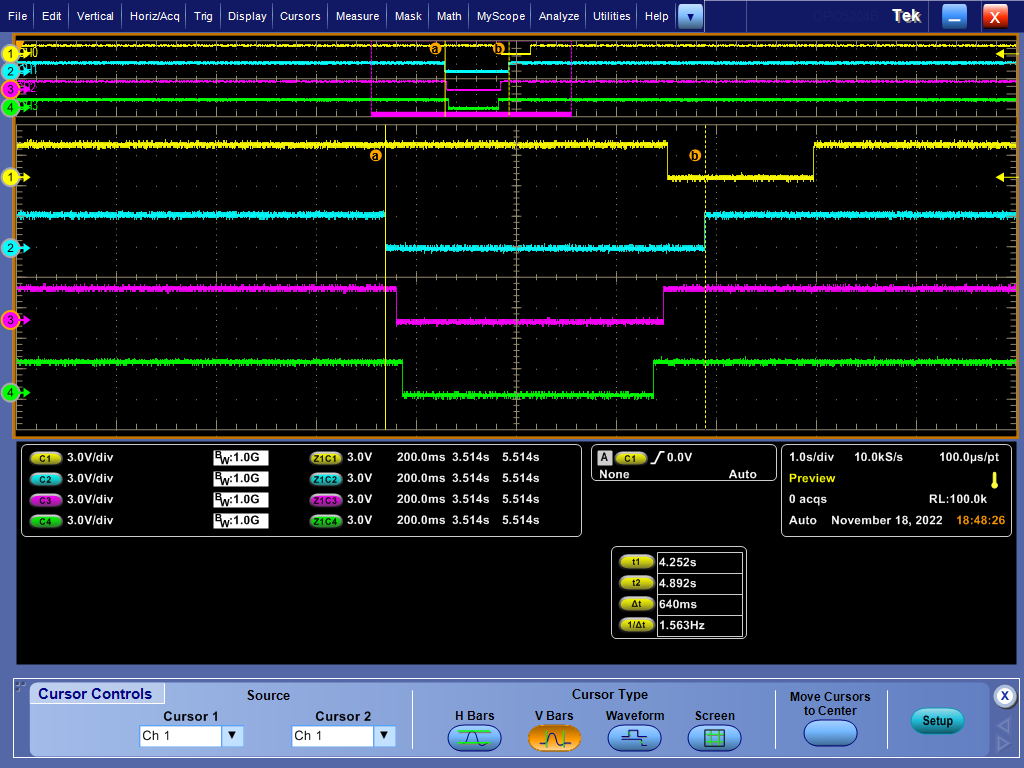
Task: Click the Z1C2 zoom badge
Action: [x=325, y=479]
